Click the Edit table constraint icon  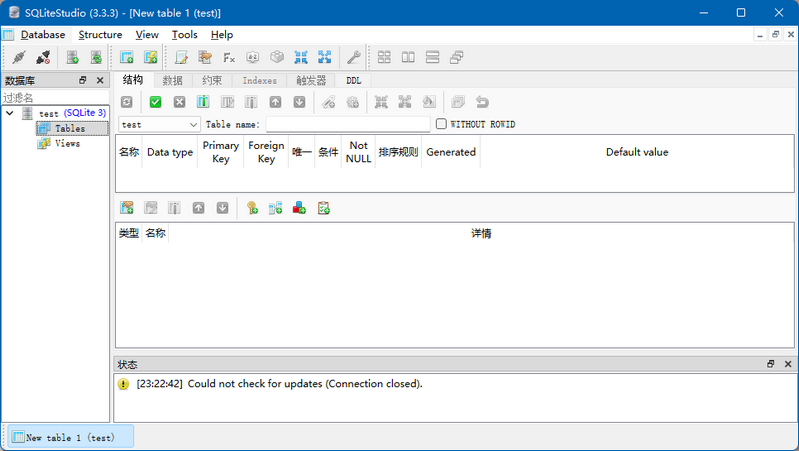(x=150, y=208)
